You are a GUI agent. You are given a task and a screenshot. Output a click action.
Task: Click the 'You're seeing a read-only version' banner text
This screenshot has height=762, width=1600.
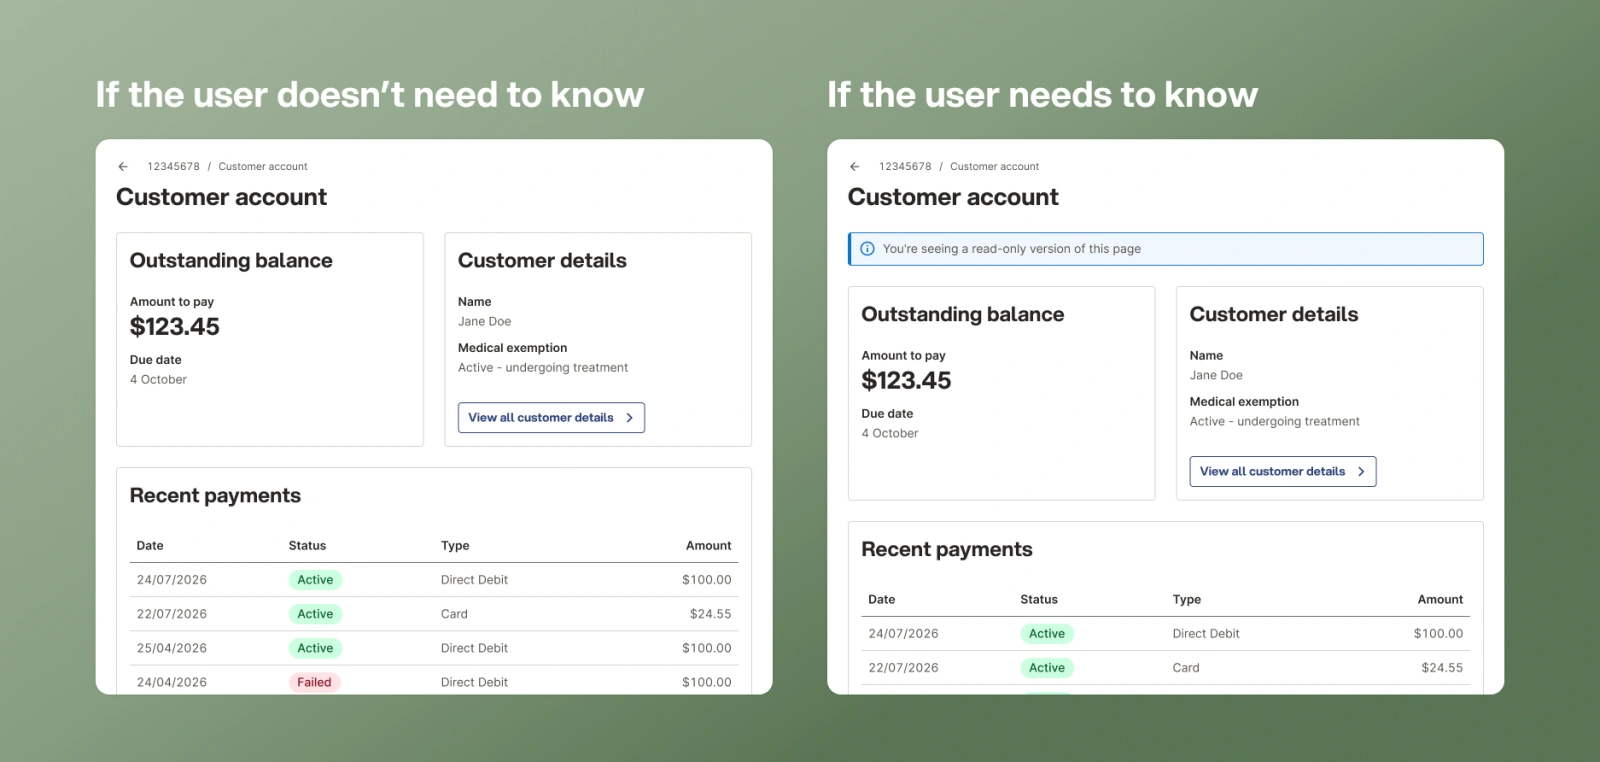coord(1012,249)
